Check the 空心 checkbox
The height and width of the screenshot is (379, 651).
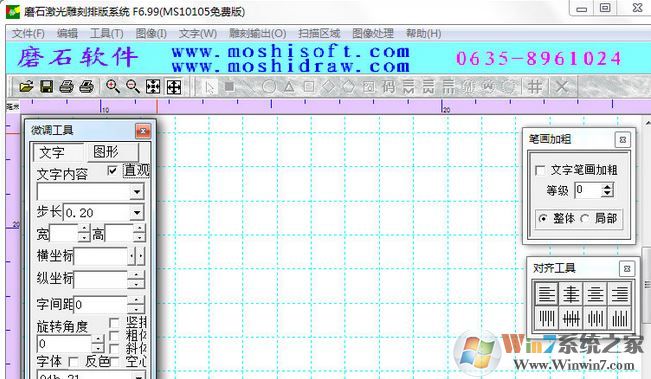click(x=115, y=362)
